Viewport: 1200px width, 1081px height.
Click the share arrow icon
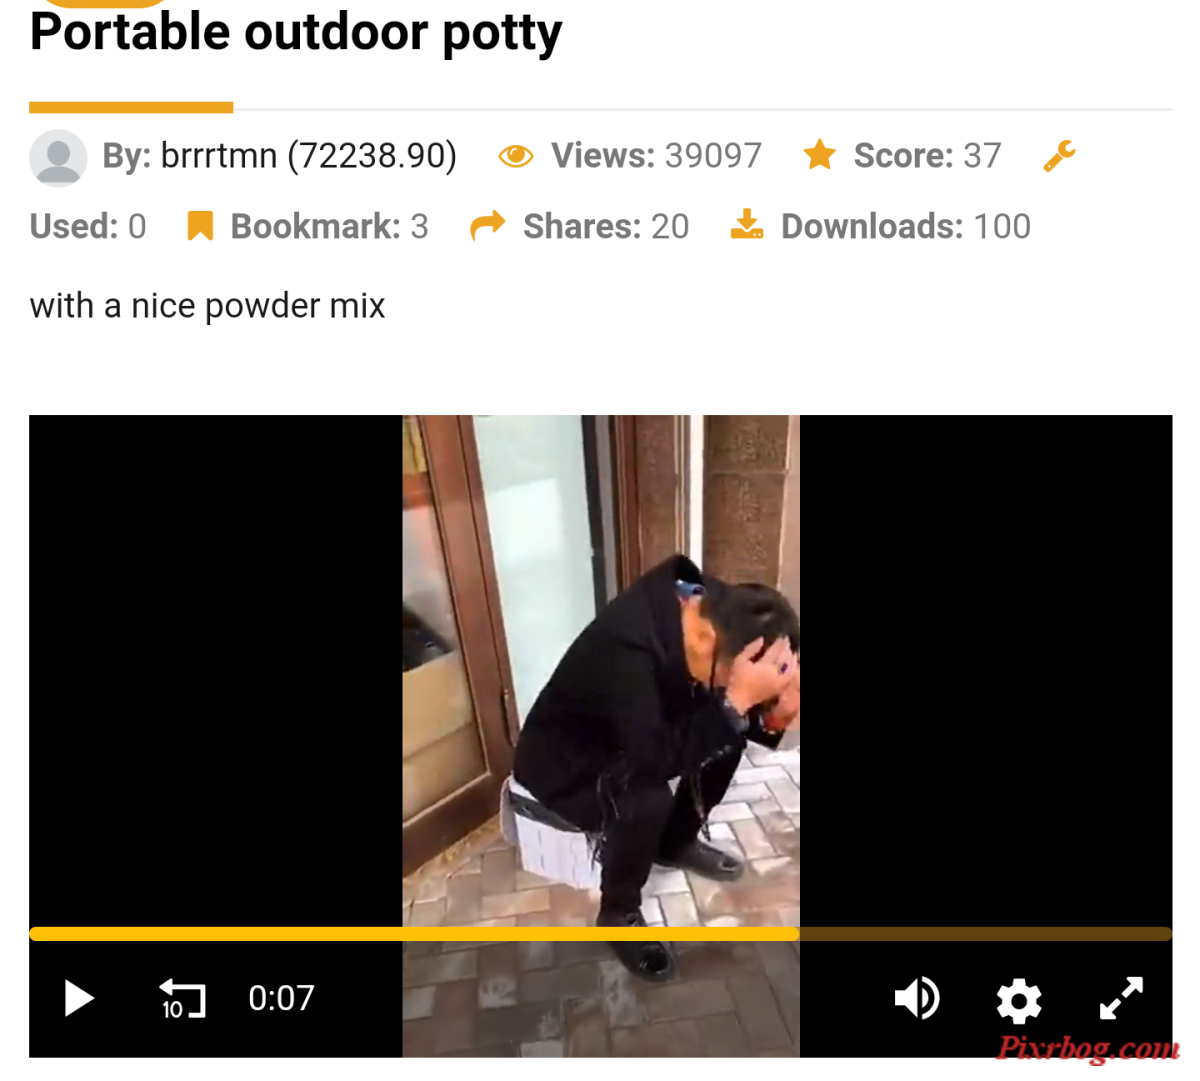(488, 226)
